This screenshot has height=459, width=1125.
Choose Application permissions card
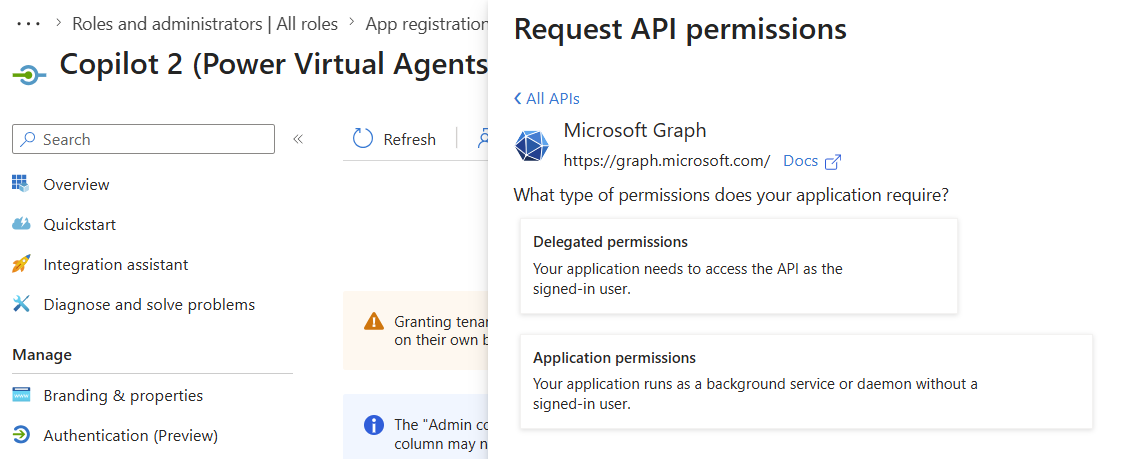click(806, 382)
